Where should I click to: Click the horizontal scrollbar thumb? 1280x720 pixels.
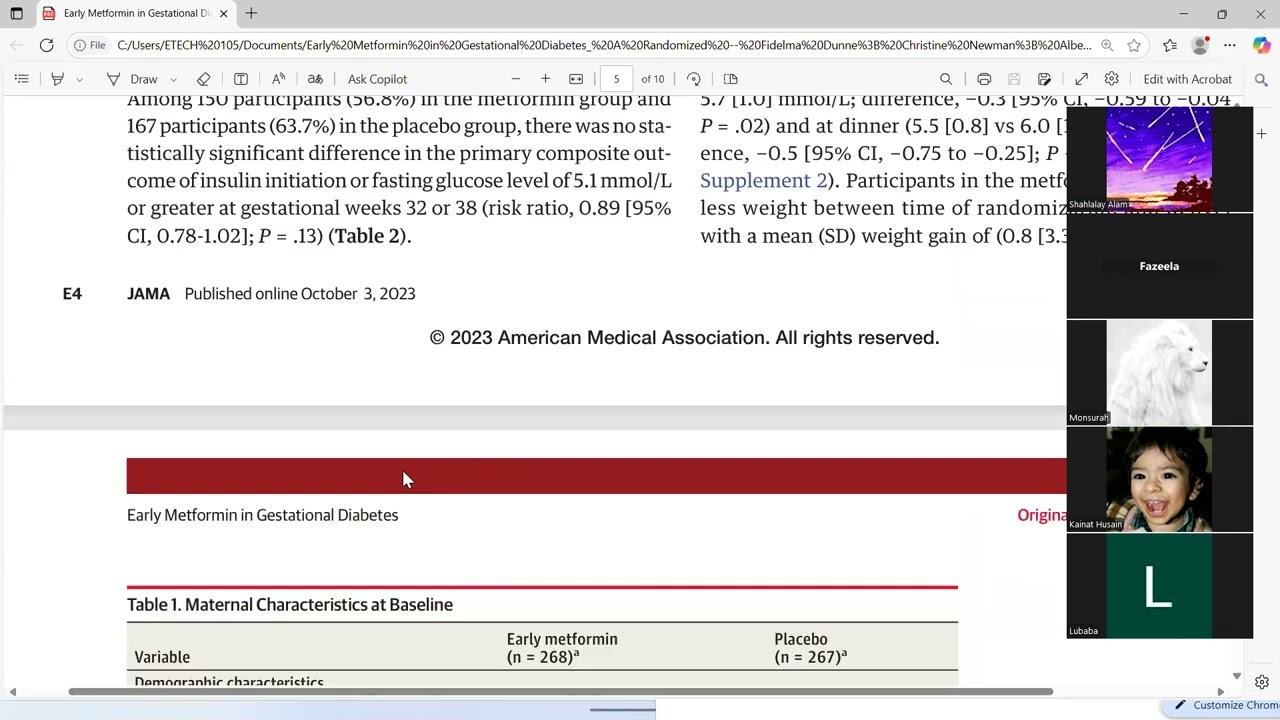tap(560, 691)
